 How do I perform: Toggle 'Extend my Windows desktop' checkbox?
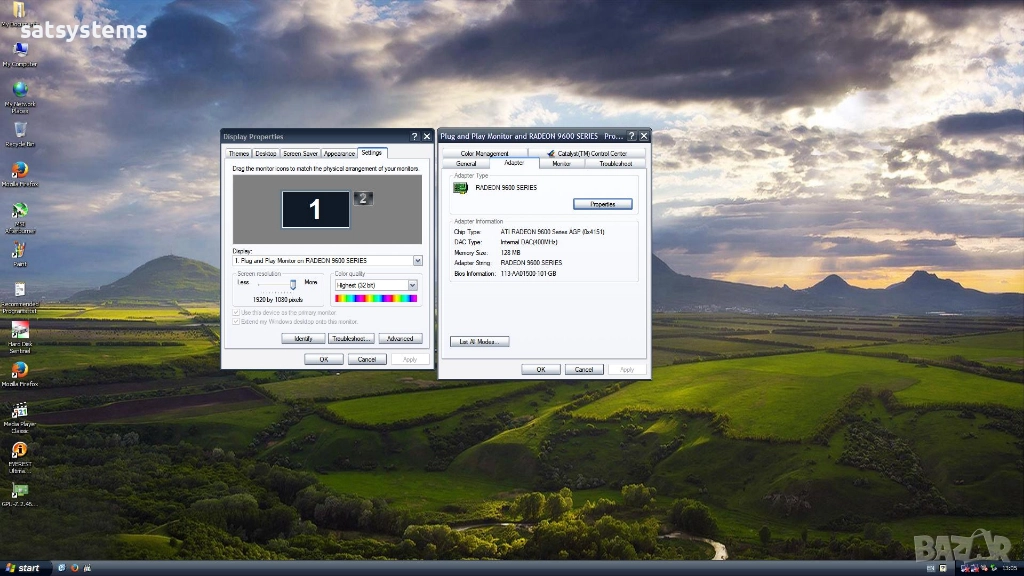[237, 322]
